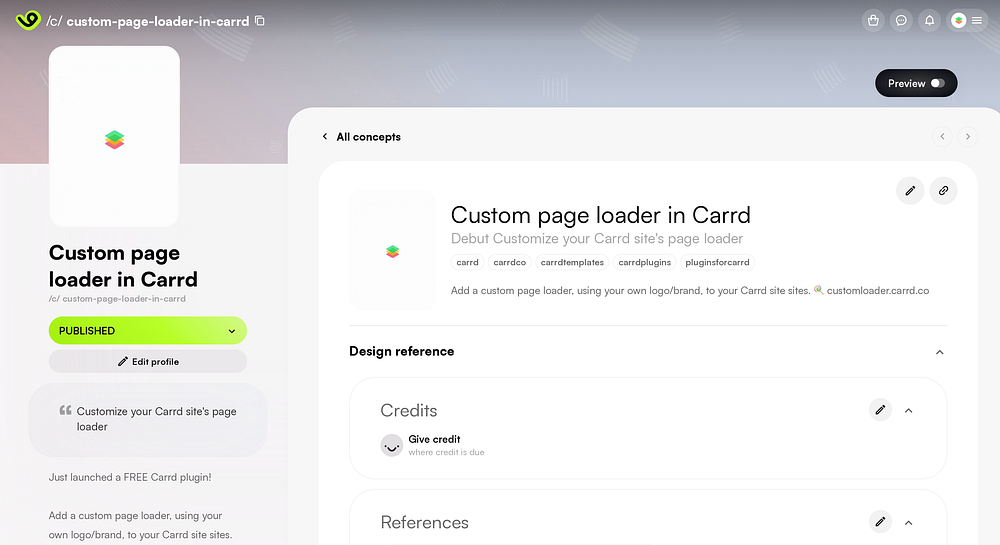
Task: Open the small concept thumbnail in card
Action: pyautogui.click(x=392, y=251)
